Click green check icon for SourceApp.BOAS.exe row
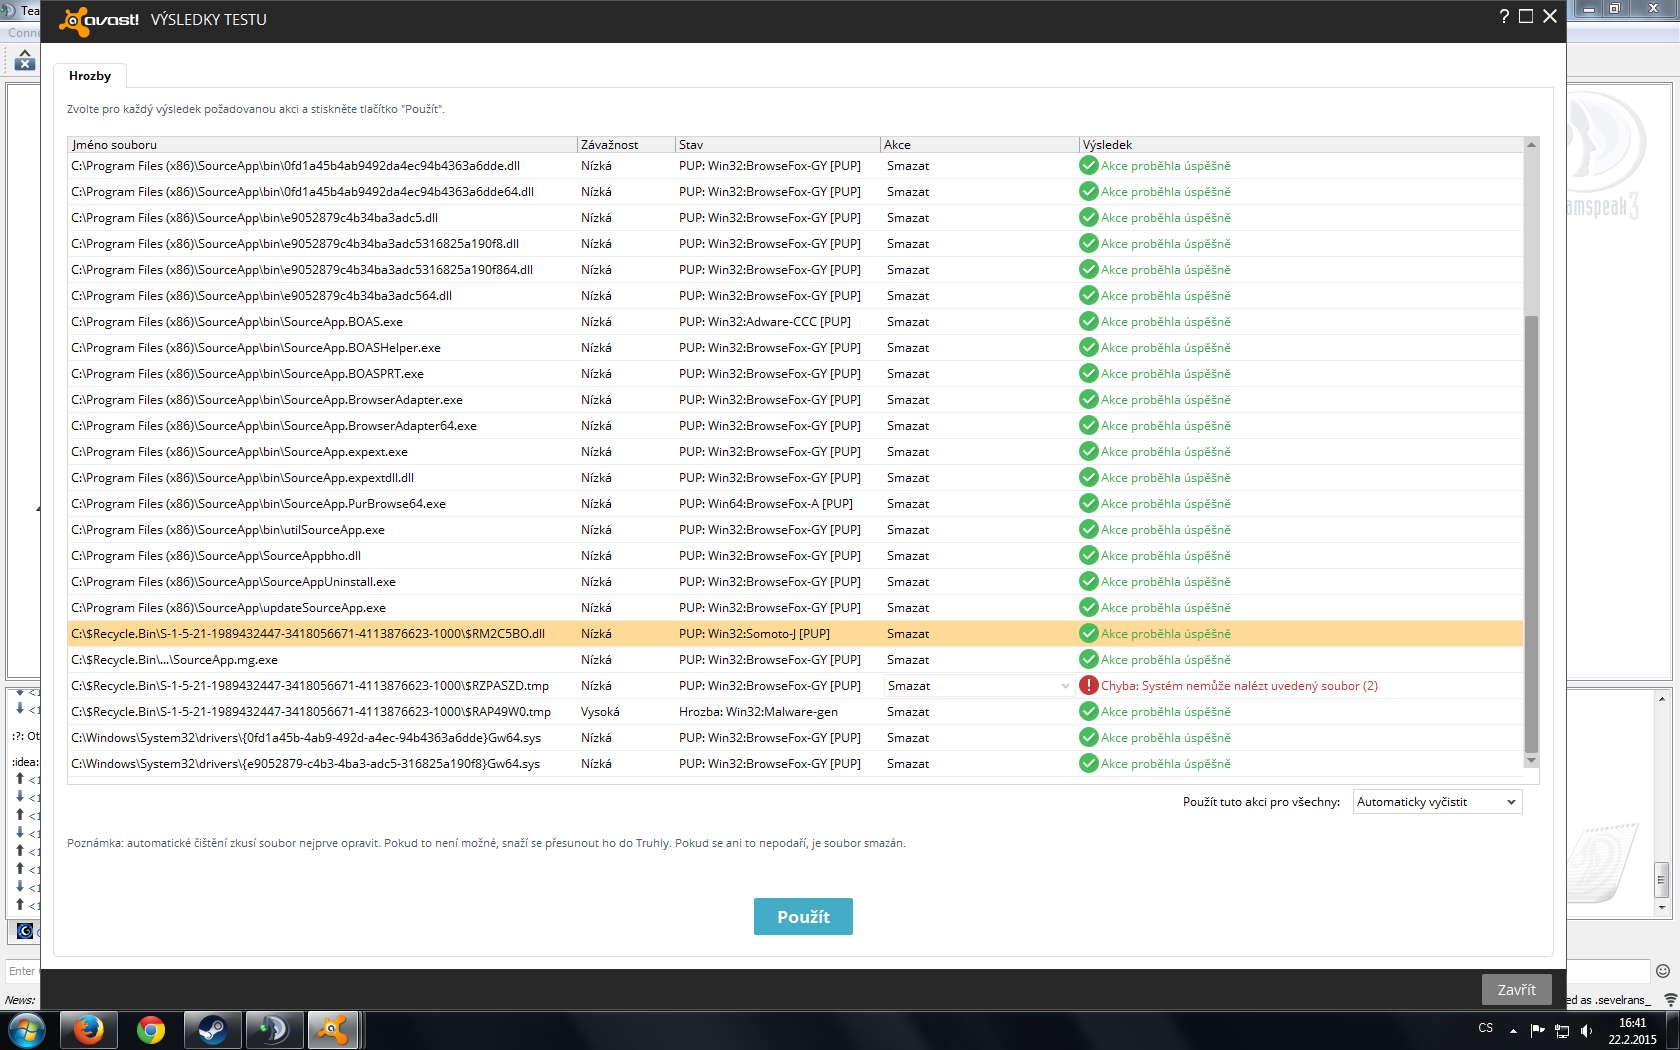The height and width of the screenshot is (1050, 1680). pyautogui.click(x=1089, y=322)
